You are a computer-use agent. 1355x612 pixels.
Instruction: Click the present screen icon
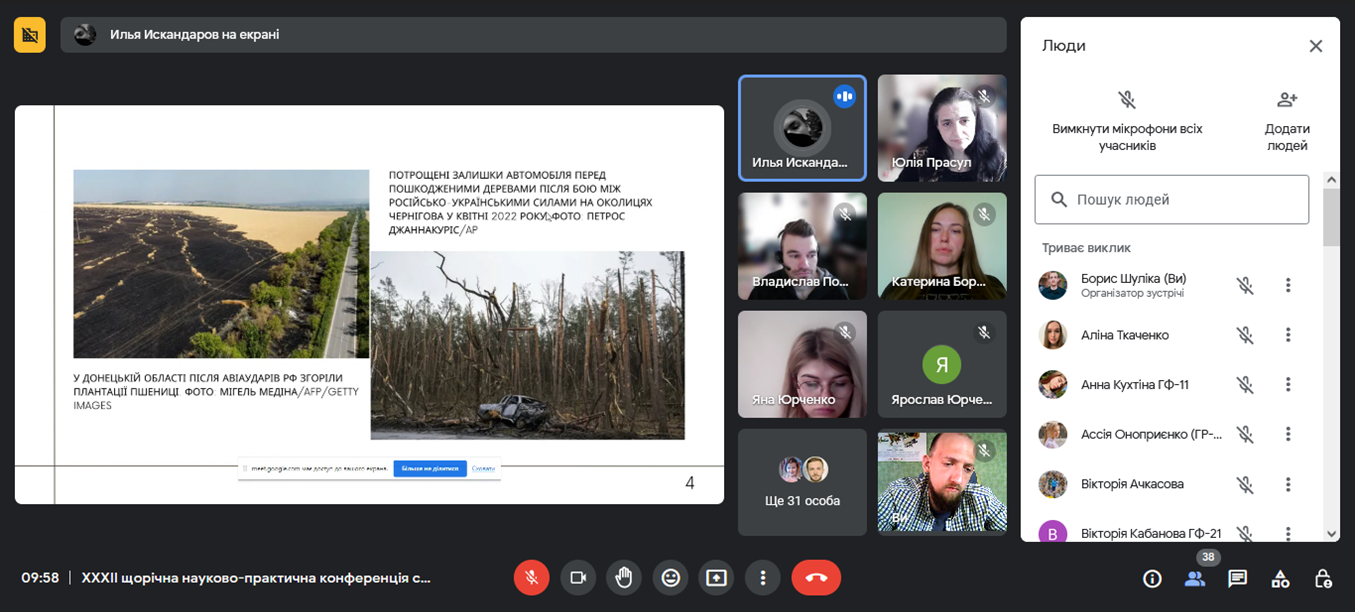click(716, 577)
